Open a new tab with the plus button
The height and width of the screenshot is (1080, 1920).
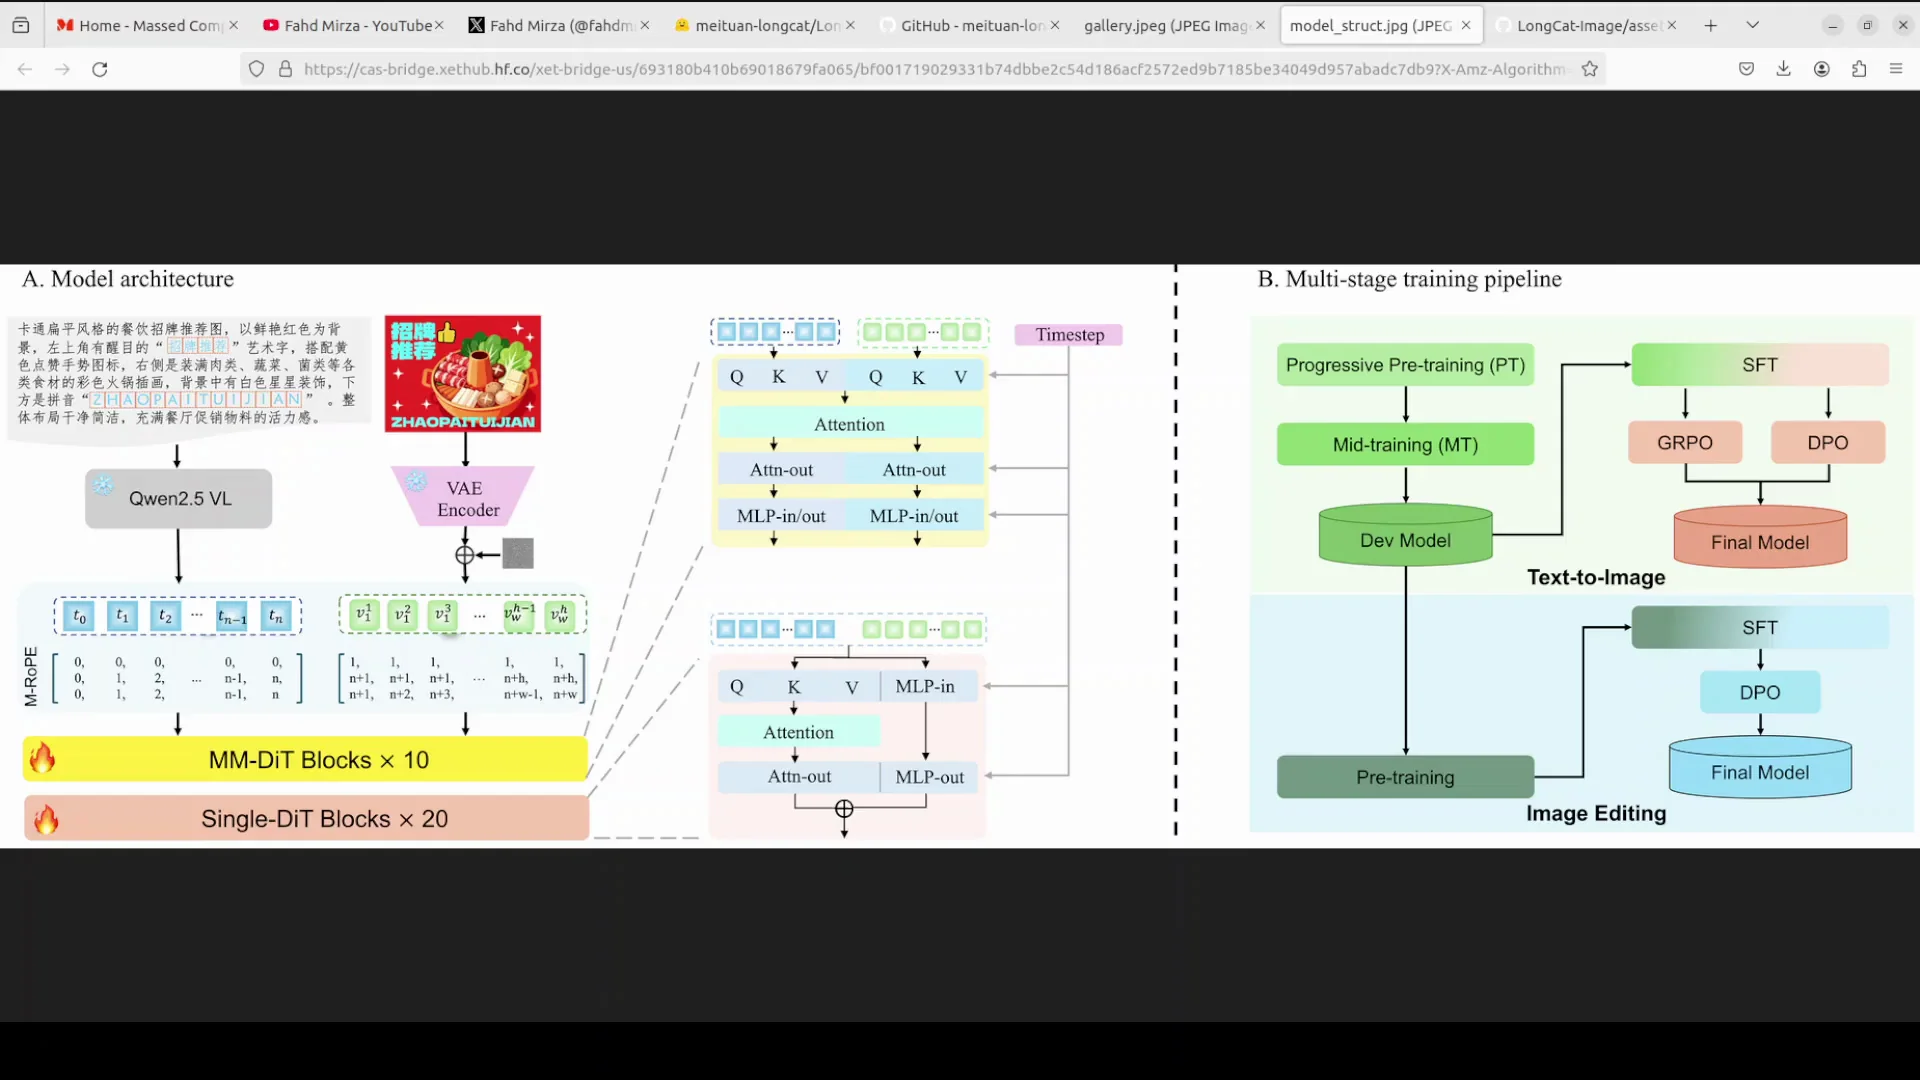(x=1711, y=25)
